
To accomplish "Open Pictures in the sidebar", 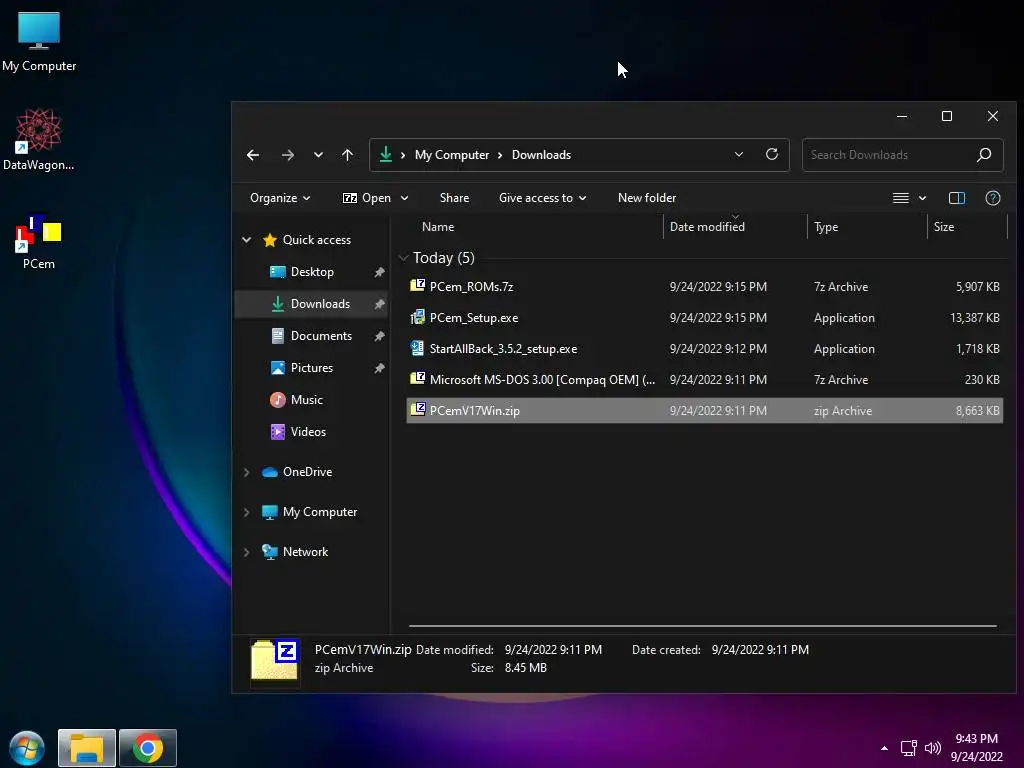I will 312,368.
